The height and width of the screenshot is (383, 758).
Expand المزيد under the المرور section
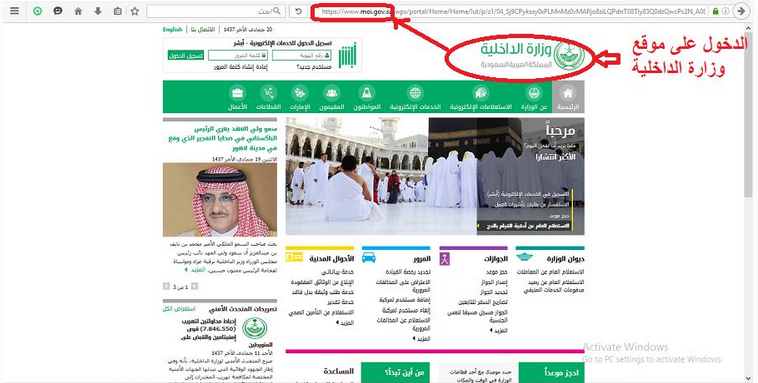click(x=422, y=339)
